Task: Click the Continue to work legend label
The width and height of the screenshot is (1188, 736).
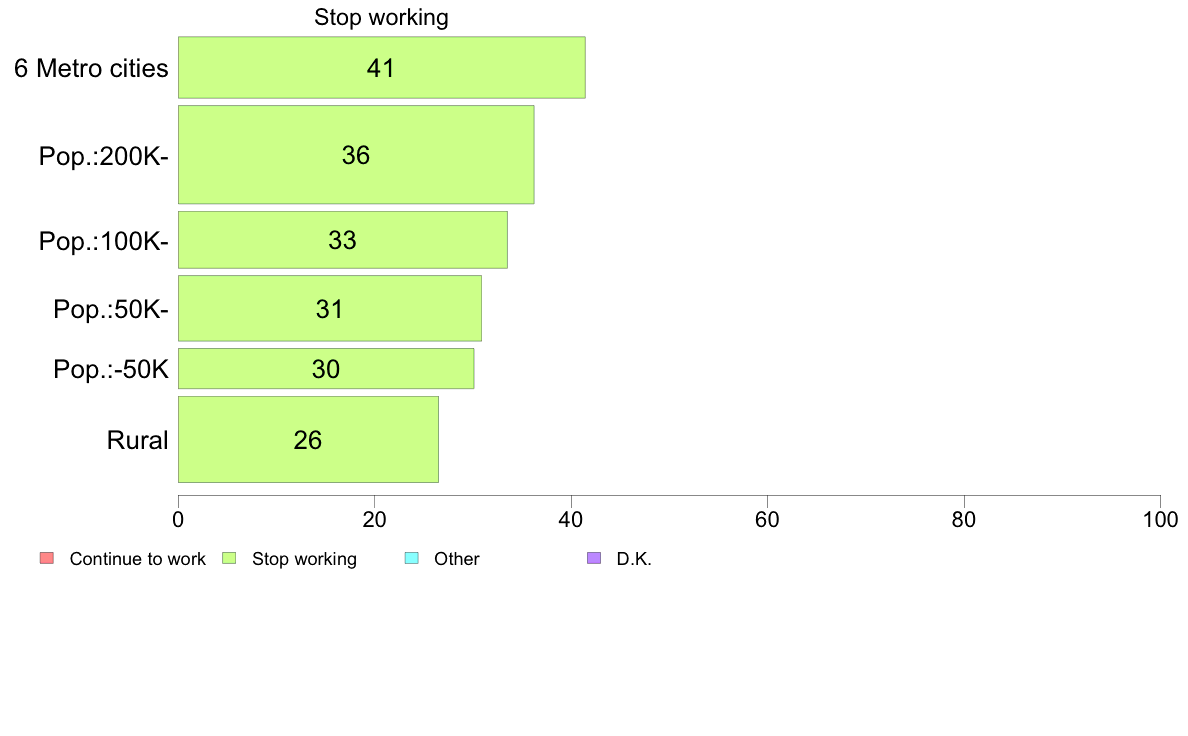Action: pyautogui.click(x=137, y=559)
